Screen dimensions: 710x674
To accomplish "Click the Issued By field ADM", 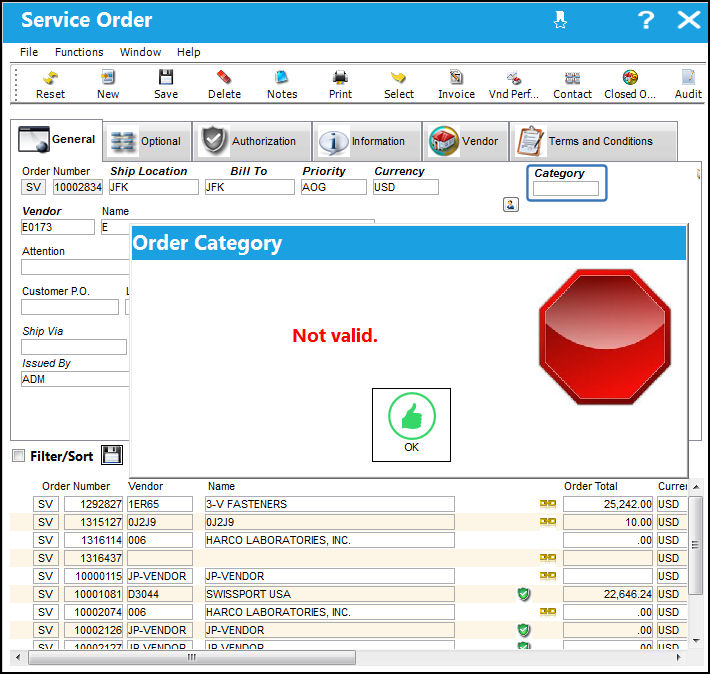I will click(75, 379).
